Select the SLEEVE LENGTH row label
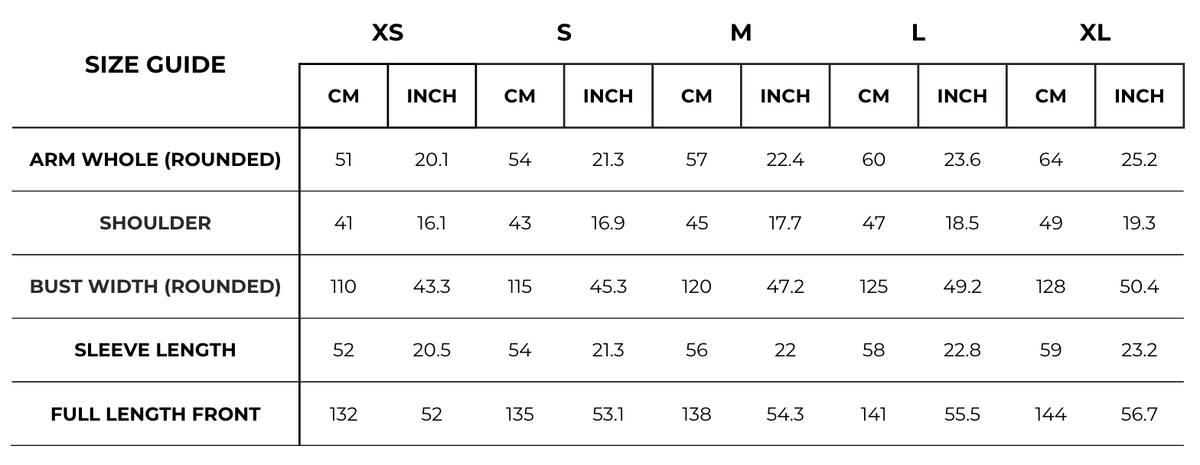Screen dimensions: 1200x465 [x=155, y=350]
